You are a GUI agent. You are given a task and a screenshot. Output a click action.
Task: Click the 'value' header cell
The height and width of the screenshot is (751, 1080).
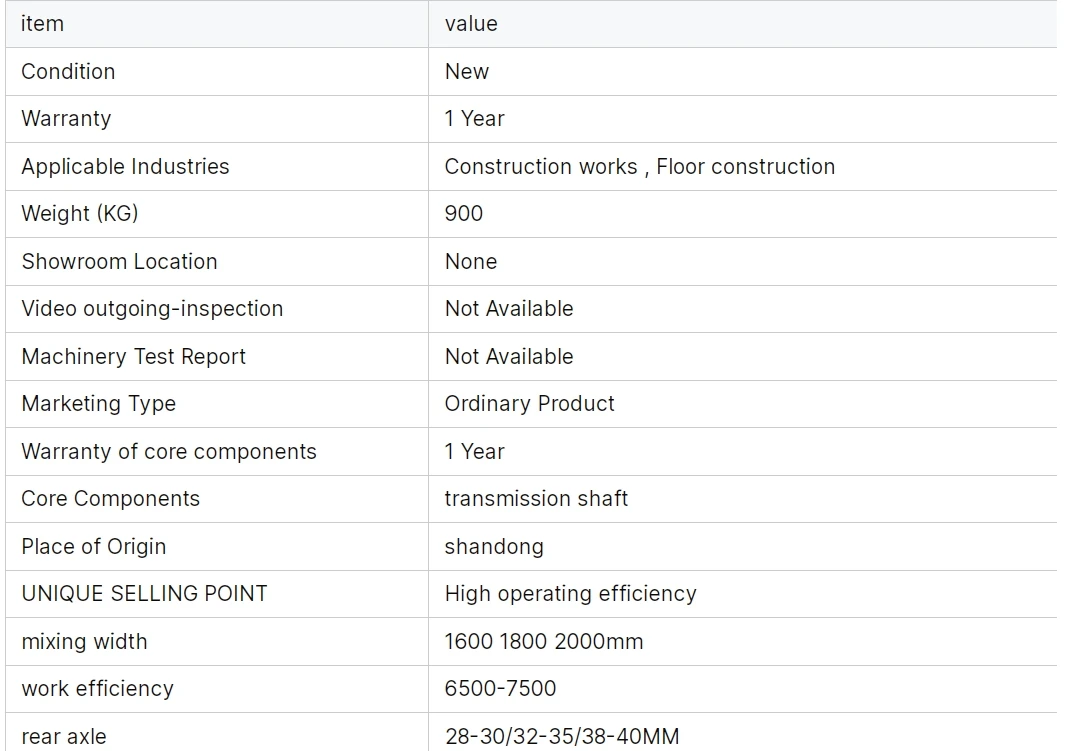click(x=471, y=24)
